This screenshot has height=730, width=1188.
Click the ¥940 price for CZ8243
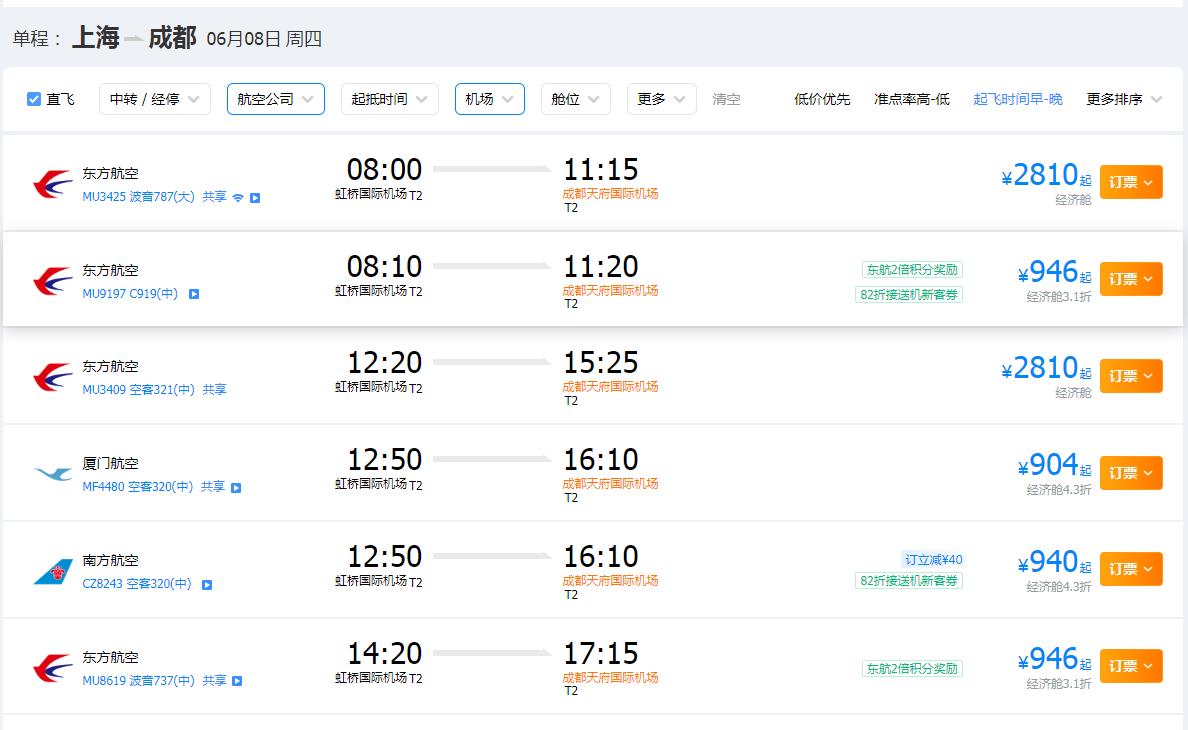[x=1055, y=562]
